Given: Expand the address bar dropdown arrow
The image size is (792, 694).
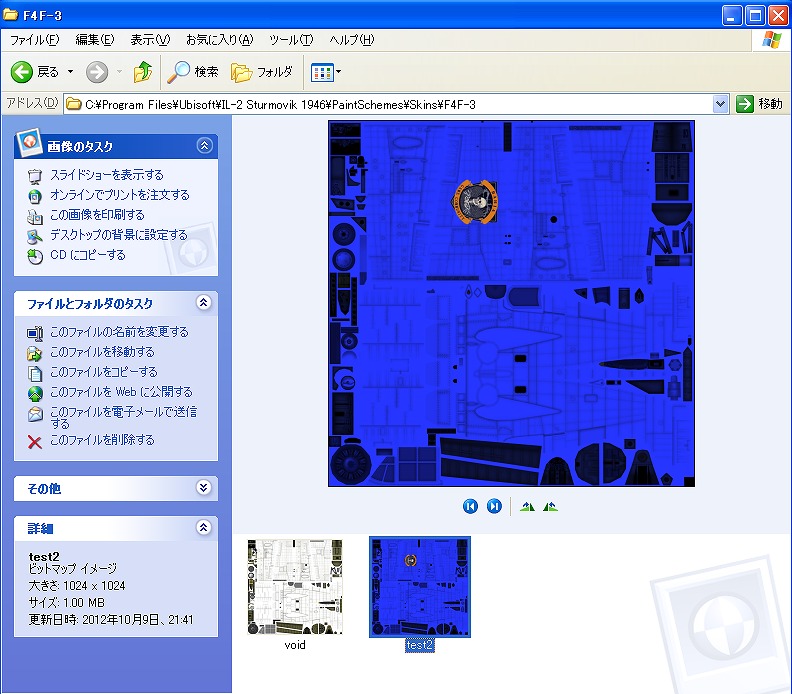Looking at the screenshot, I should [x=721, y=105].
